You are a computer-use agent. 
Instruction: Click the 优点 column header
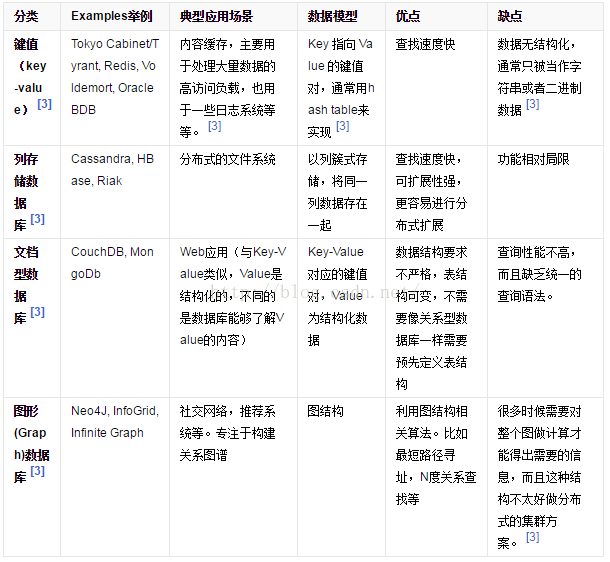tap(436, 16)
